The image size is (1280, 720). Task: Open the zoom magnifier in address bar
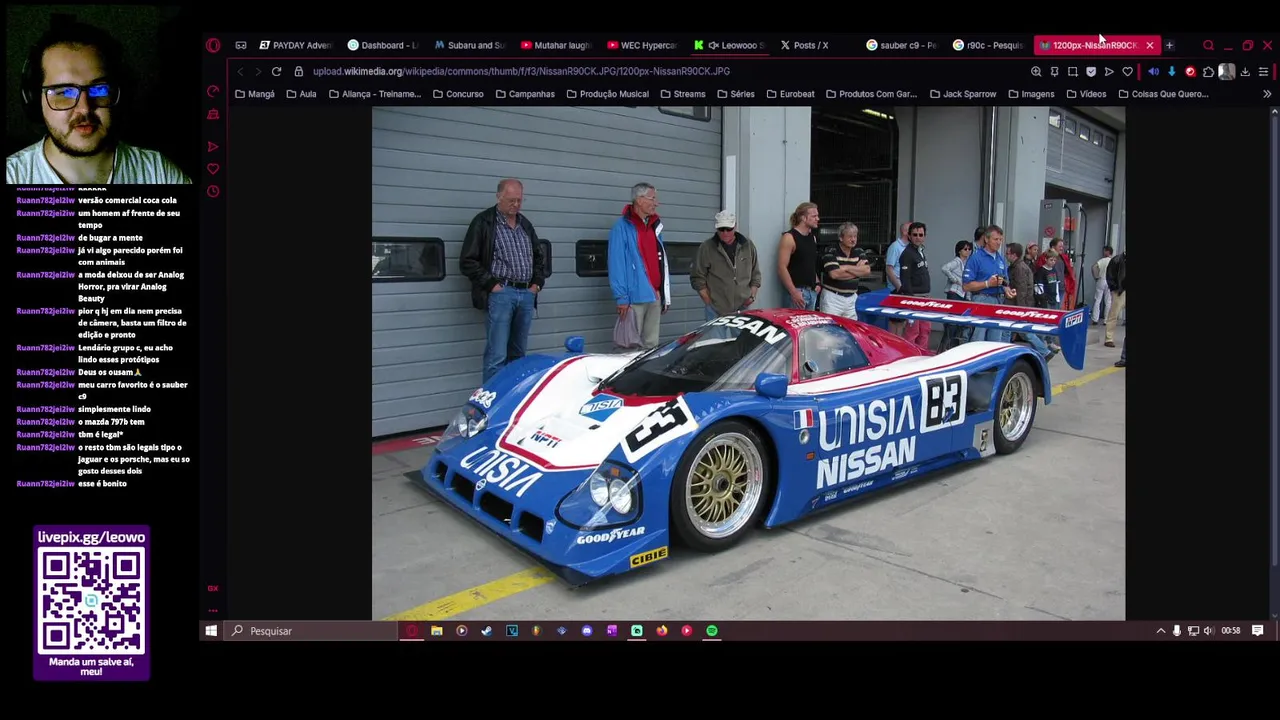(1036, 71)
